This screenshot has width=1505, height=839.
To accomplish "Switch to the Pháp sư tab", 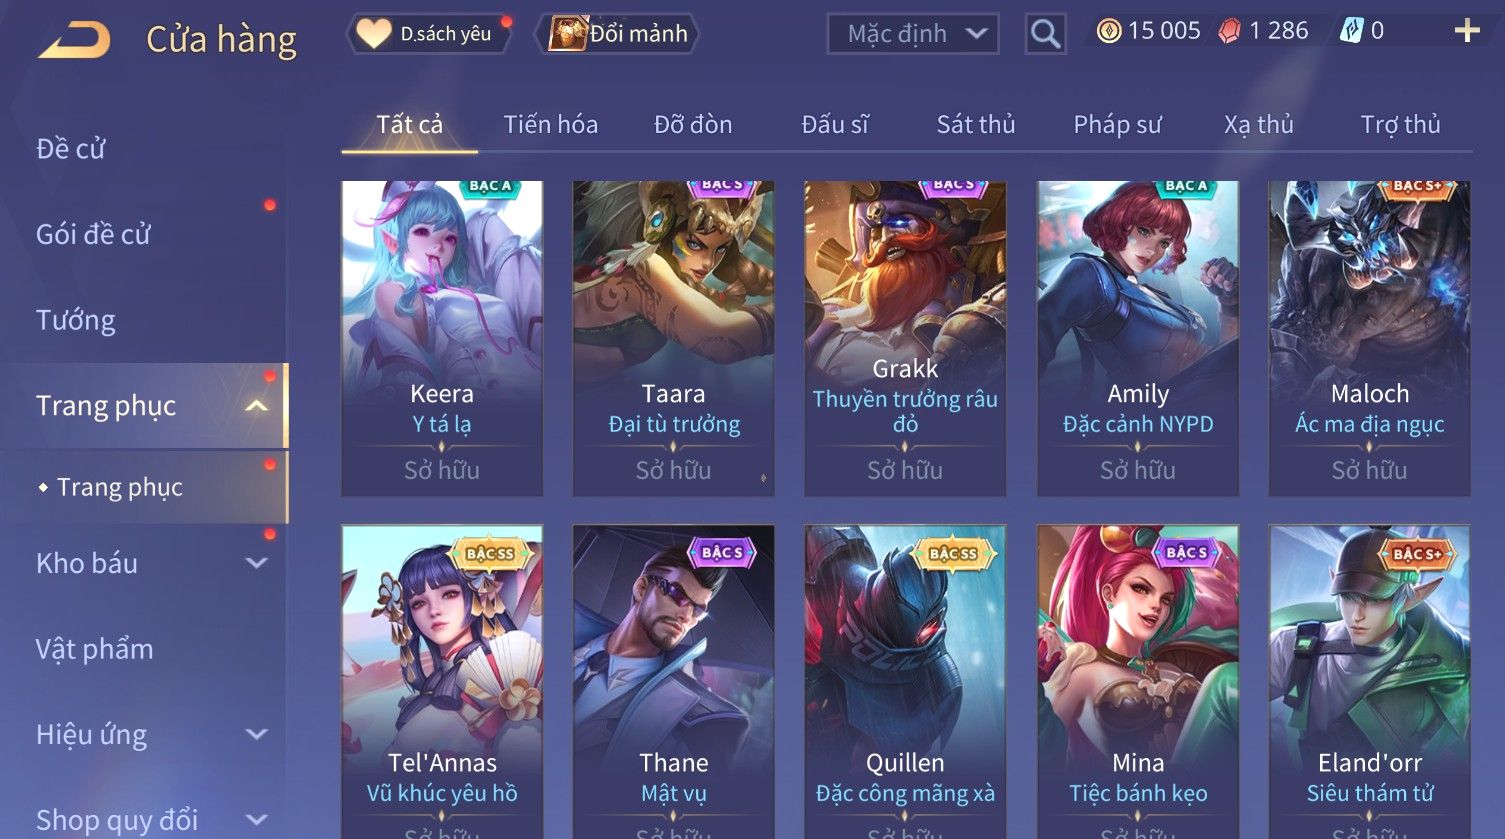I will (x=1117, y=124).
